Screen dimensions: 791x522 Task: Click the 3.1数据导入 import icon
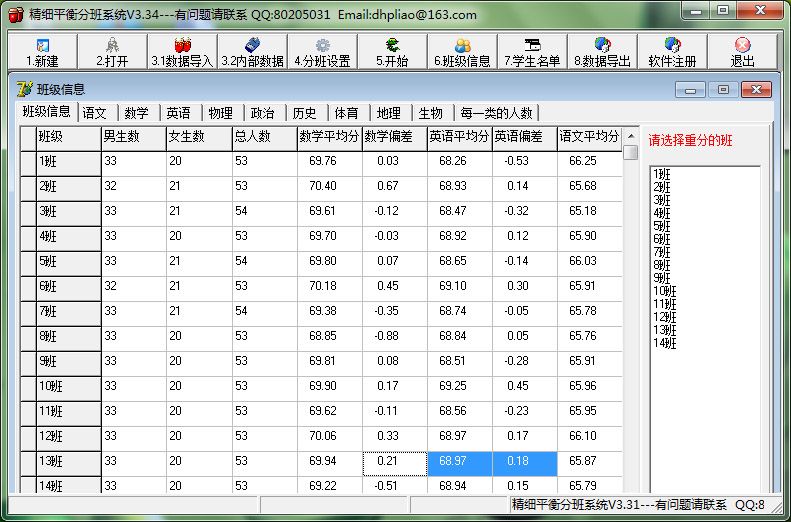[182, 51]
